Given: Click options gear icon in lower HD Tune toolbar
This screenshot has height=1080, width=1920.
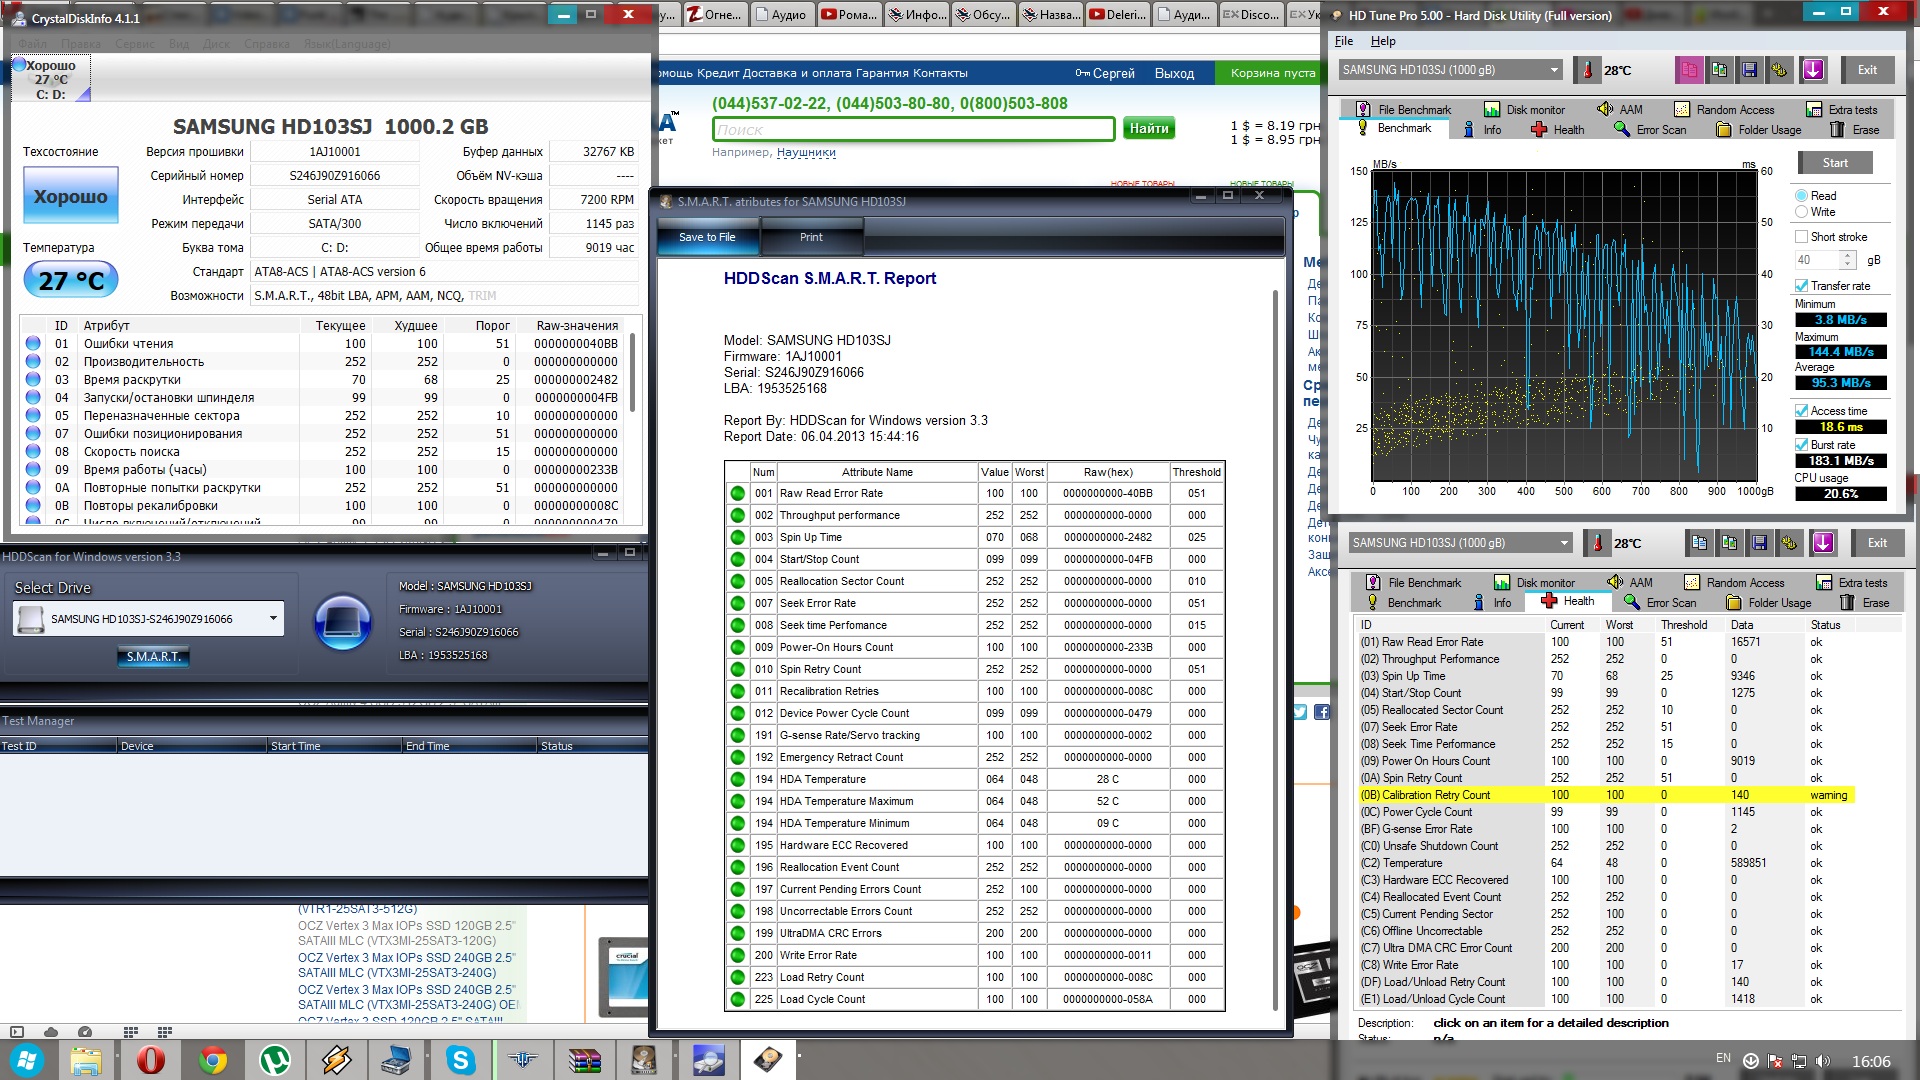Looking at the screenshot, I should coord(1789,543).
